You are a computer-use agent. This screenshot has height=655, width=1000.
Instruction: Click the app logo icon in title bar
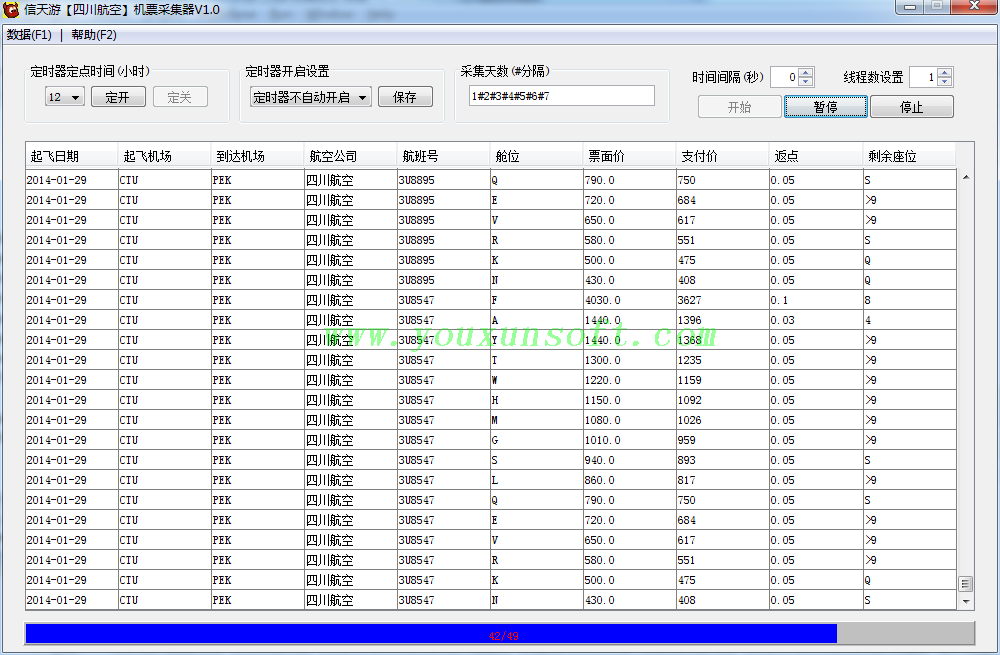tap(11, 10)
